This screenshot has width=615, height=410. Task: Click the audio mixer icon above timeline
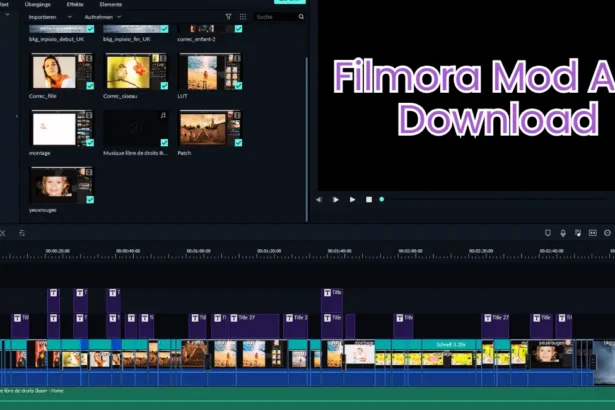(578, 233)
